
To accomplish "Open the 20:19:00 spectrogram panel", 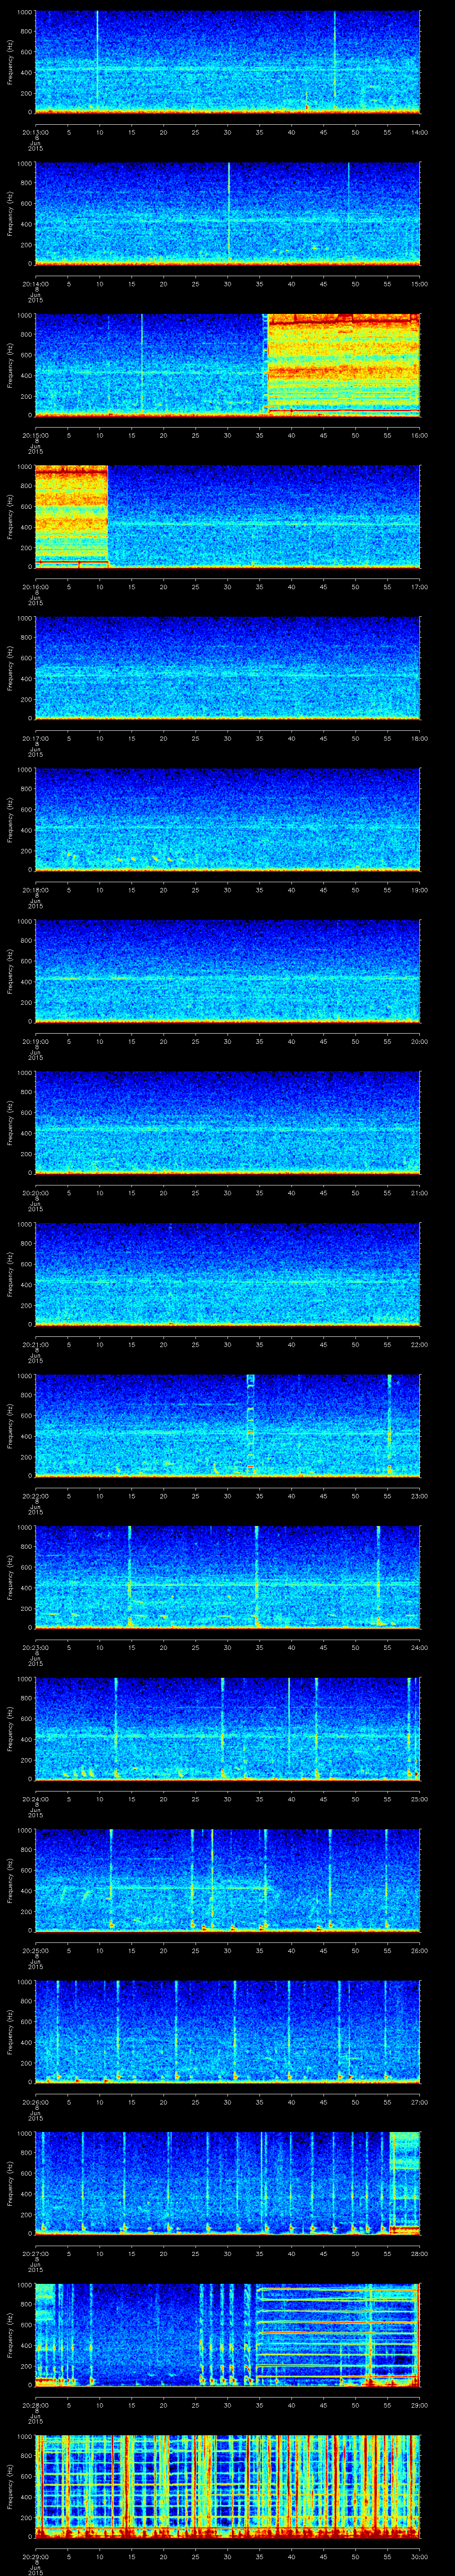I will pos(227,970).
